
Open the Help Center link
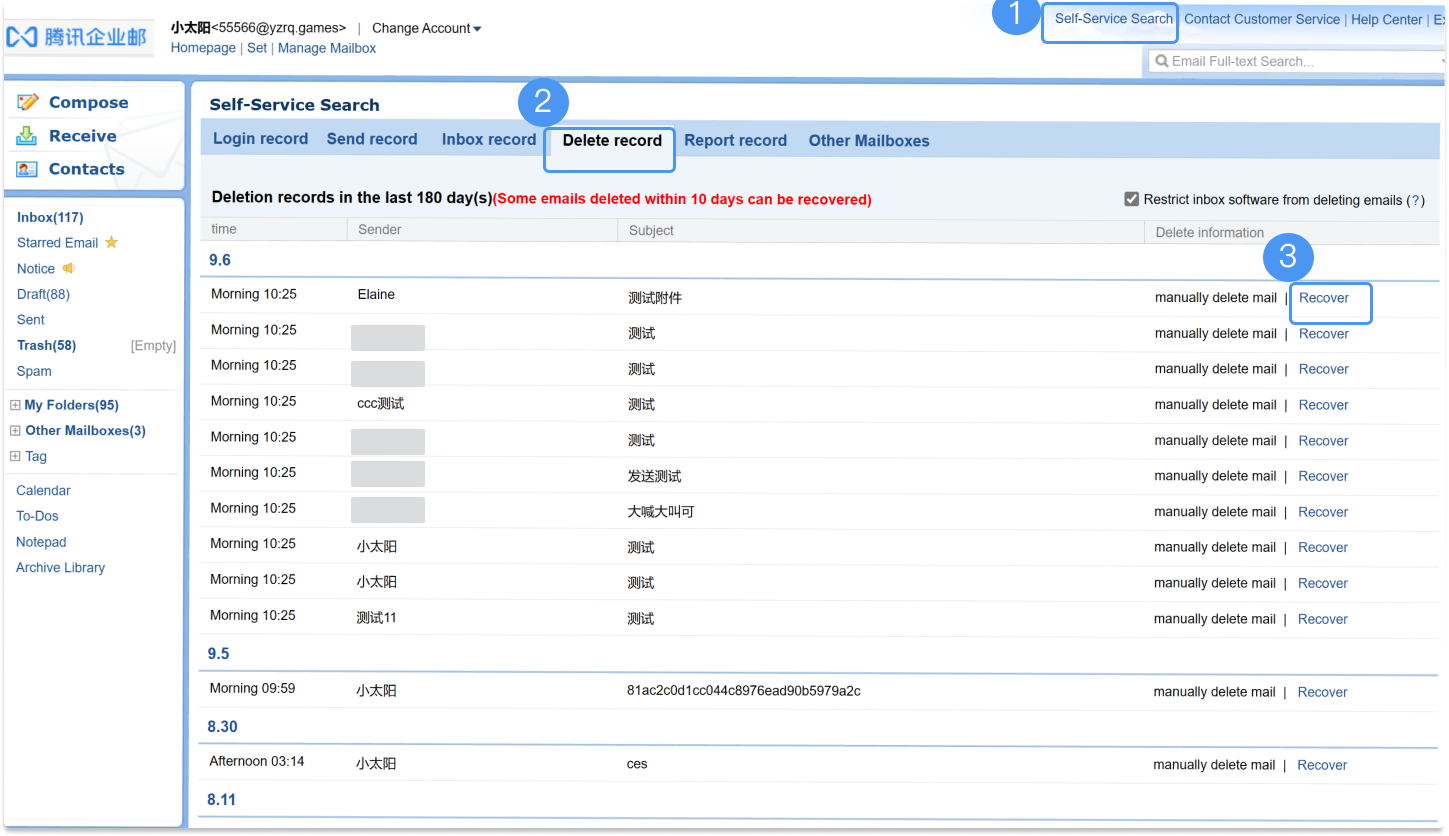(1387, 19)
